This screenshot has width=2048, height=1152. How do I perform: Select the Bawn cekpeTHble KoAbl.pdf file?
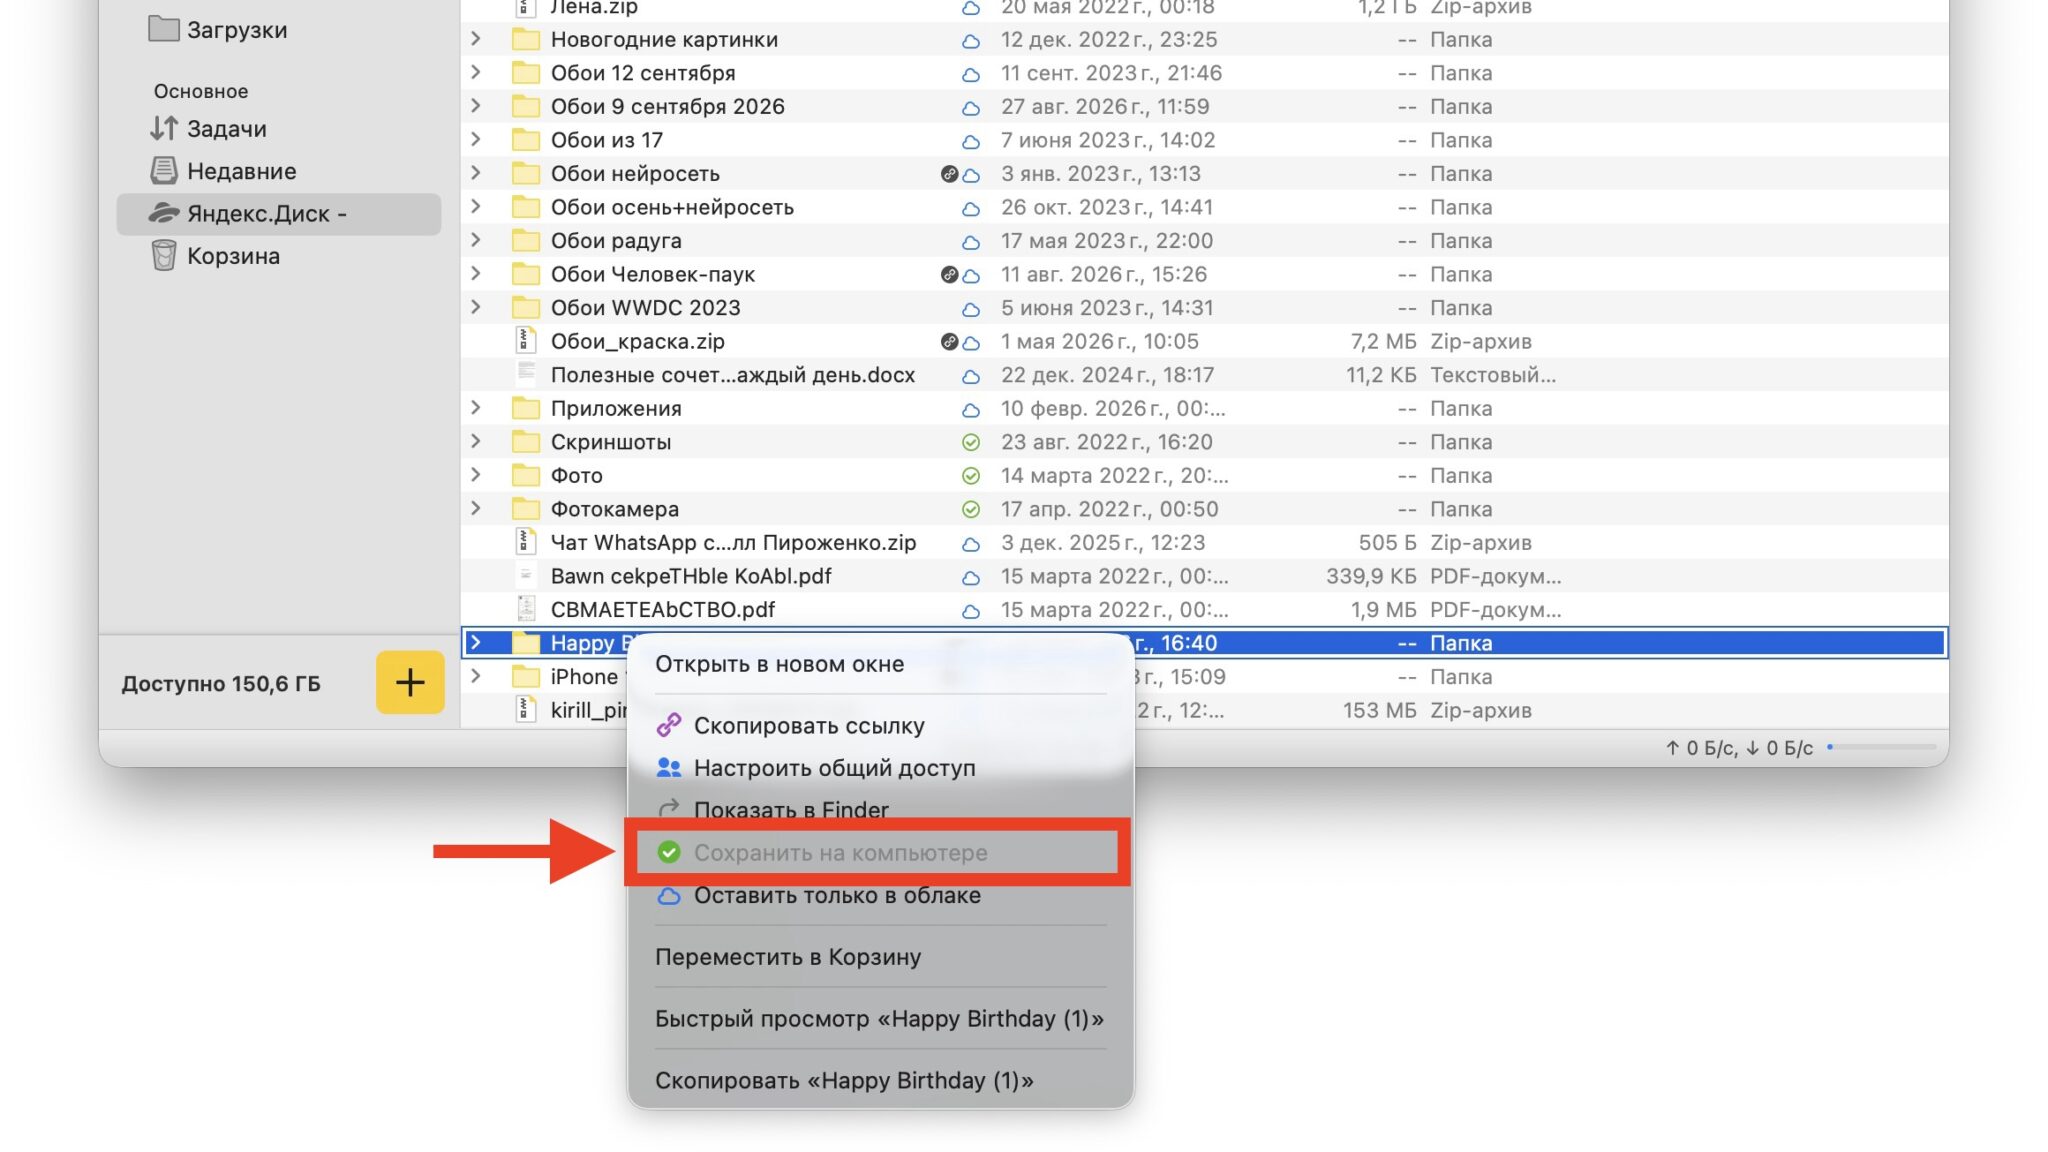[x=1204, y=576]
